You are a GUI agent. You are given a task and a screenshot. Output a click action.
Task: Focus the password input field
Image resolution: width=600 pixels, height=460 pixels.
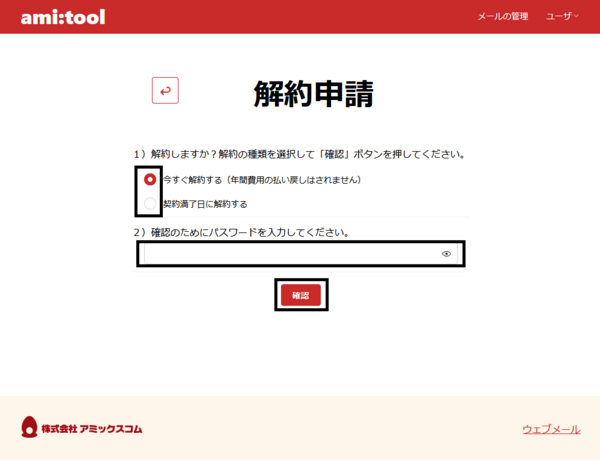290,254
